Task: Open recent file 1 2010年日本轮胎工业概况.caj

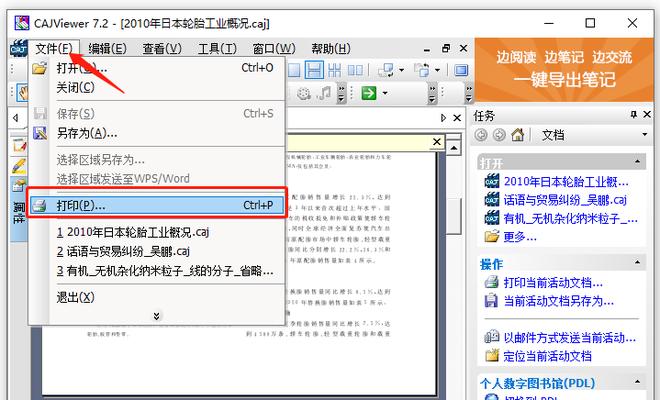Action: [158, 232]
